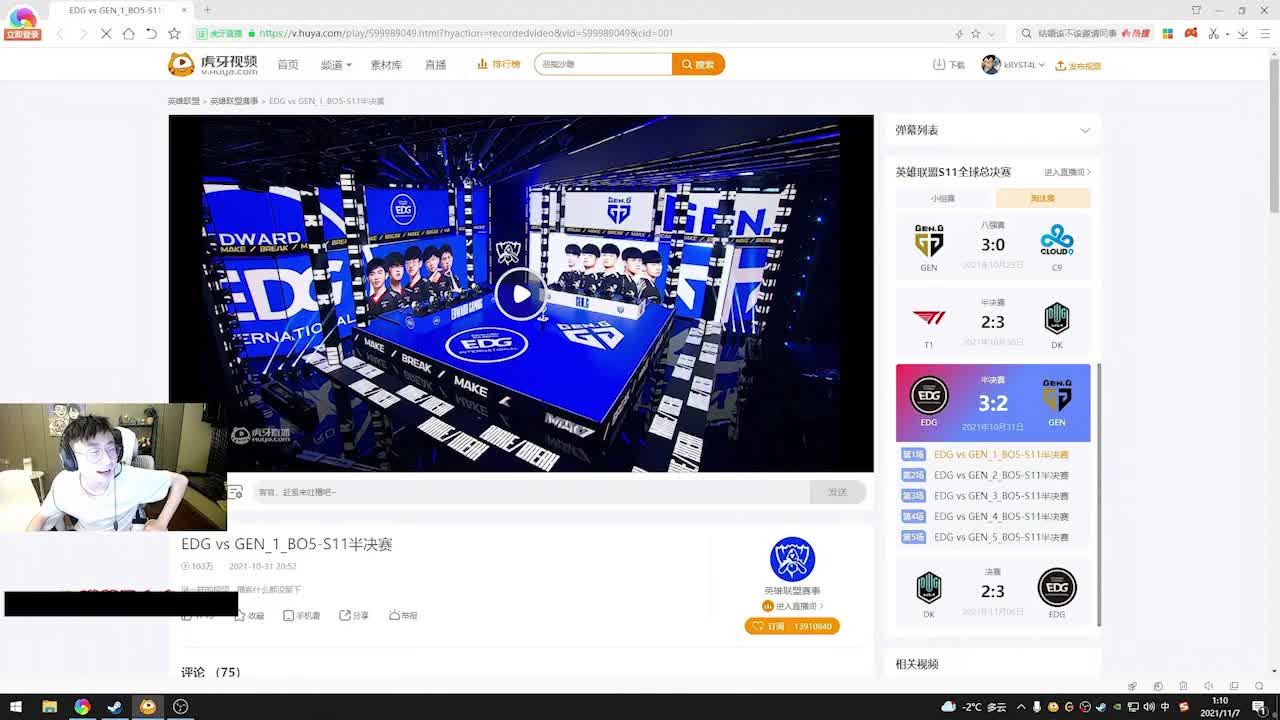Click the browser undo/restore arrow icon
The image size is (1280, 720).
151,33
